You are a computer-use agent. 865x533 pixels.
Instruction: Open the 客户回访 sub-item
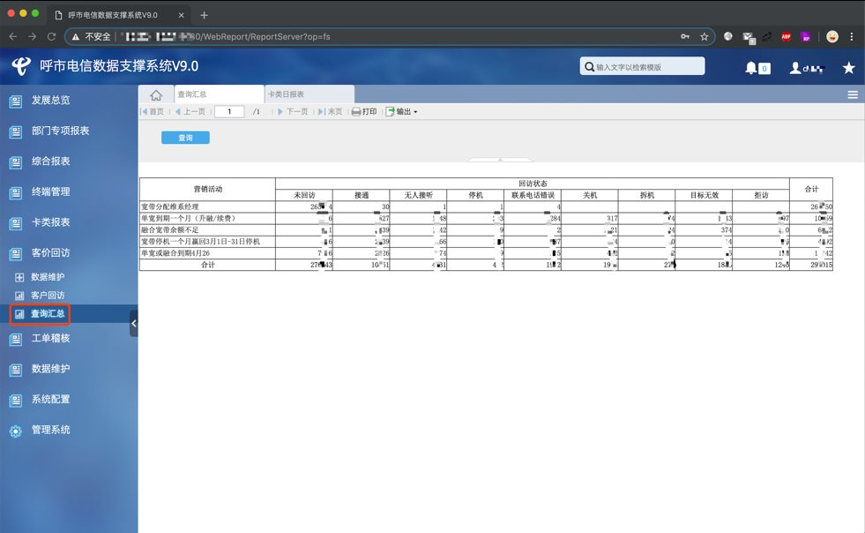(47, 295)
